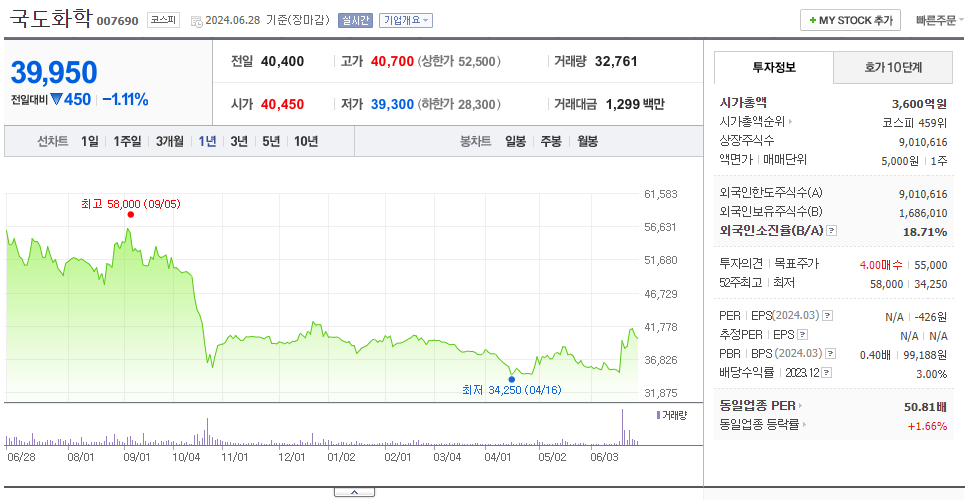The width and height of the screenshot is (968, 500).
Task: Click the 전일 value 40,400
Action: [282, 62]
